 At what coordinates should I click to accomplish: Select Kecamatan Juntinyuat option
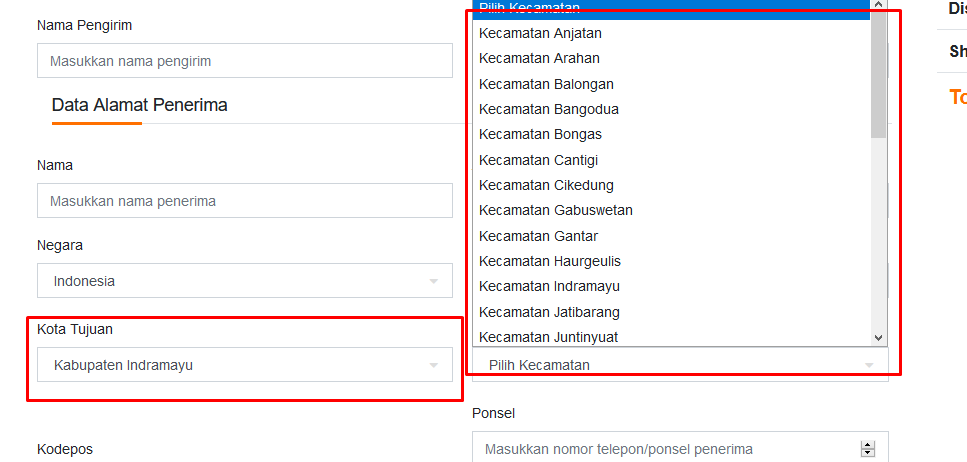[548, 337]
